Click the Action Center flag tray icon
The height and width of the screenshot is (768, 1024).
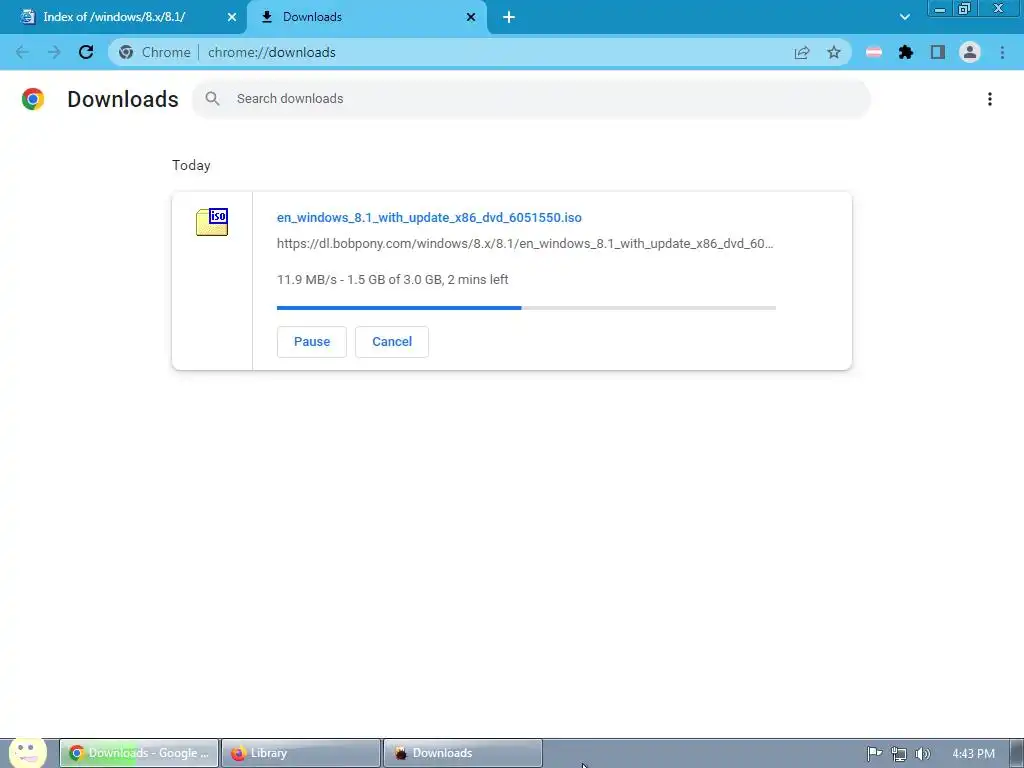874,754
